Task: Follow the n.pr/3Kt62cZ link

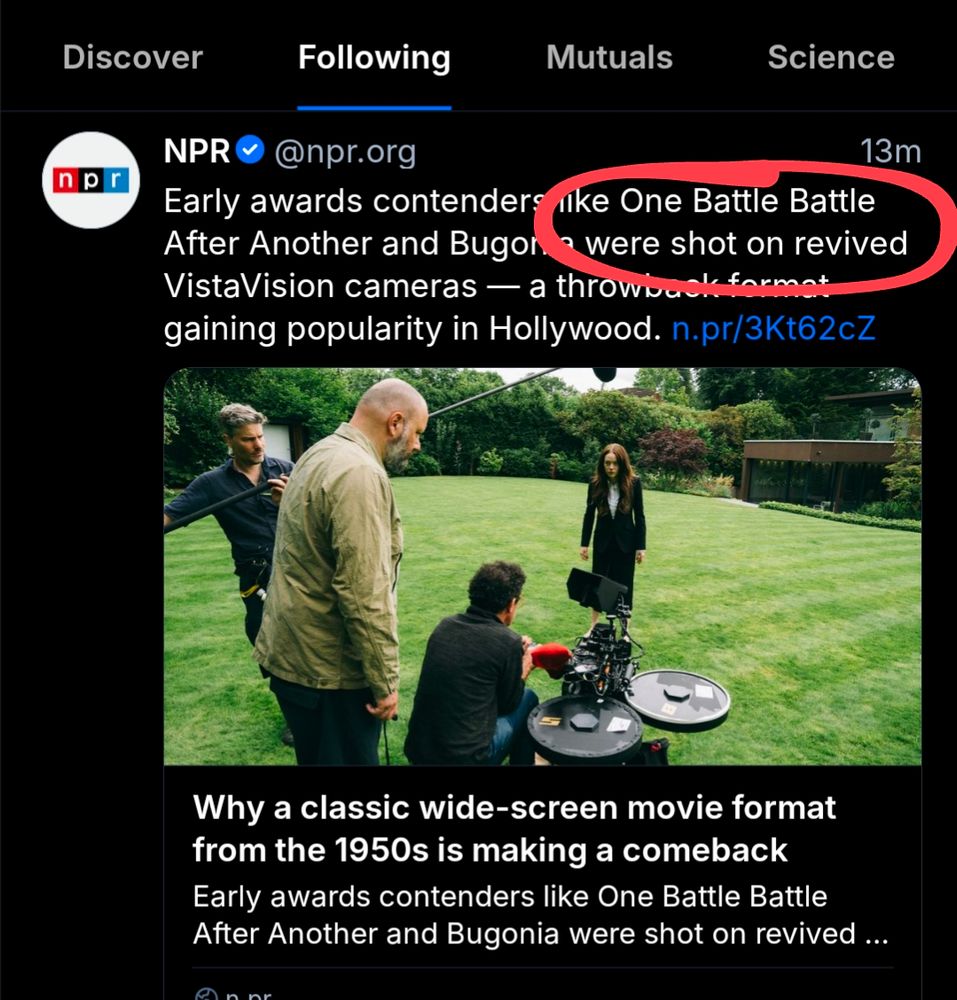Action: tap(773, 328)
